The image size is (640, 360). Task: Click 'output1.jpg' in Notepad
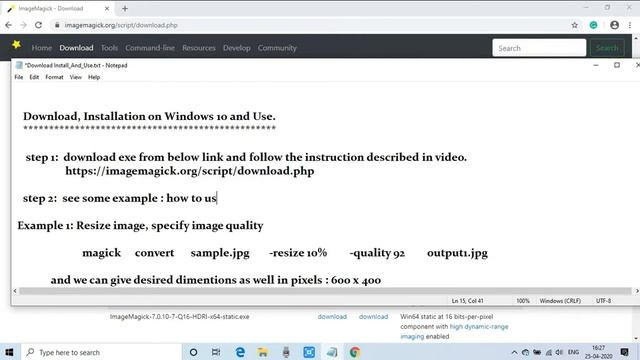click(457, 253)
